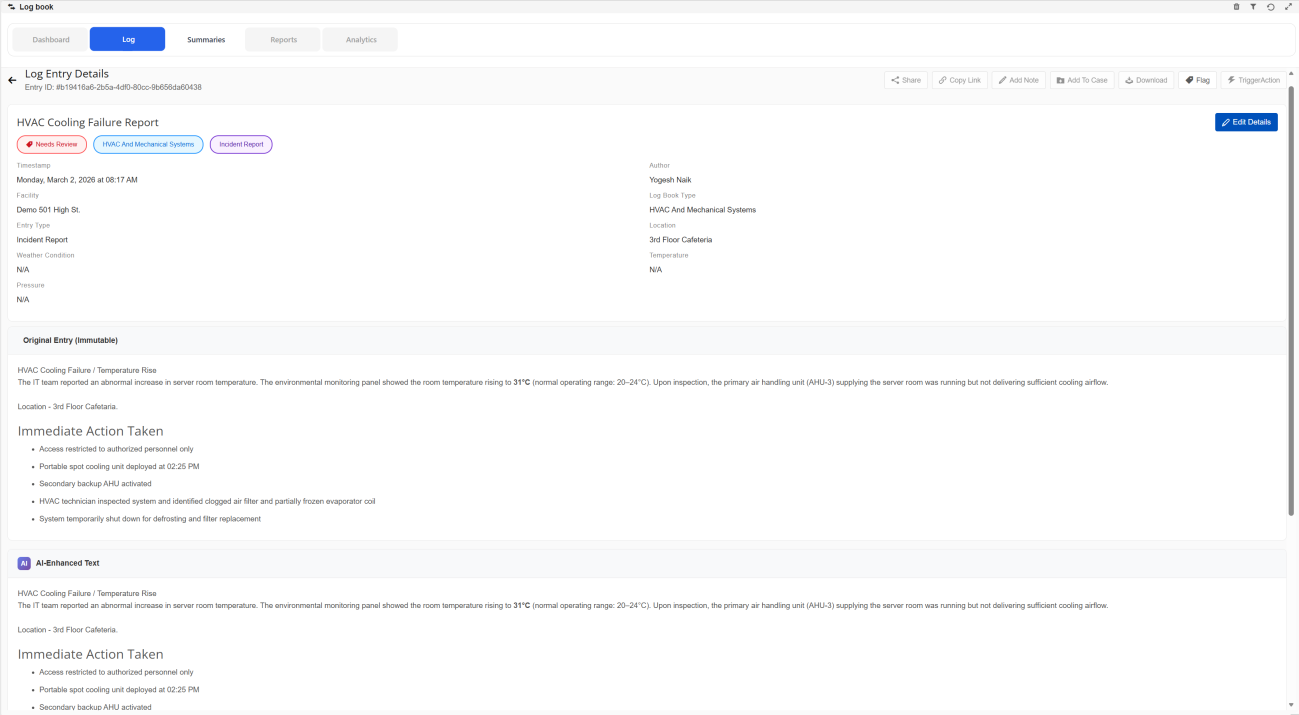This screenshot has height=715, width=1299.
Task: Click the HVAC And Mechanical Systems tag
Action: (148, 144)
